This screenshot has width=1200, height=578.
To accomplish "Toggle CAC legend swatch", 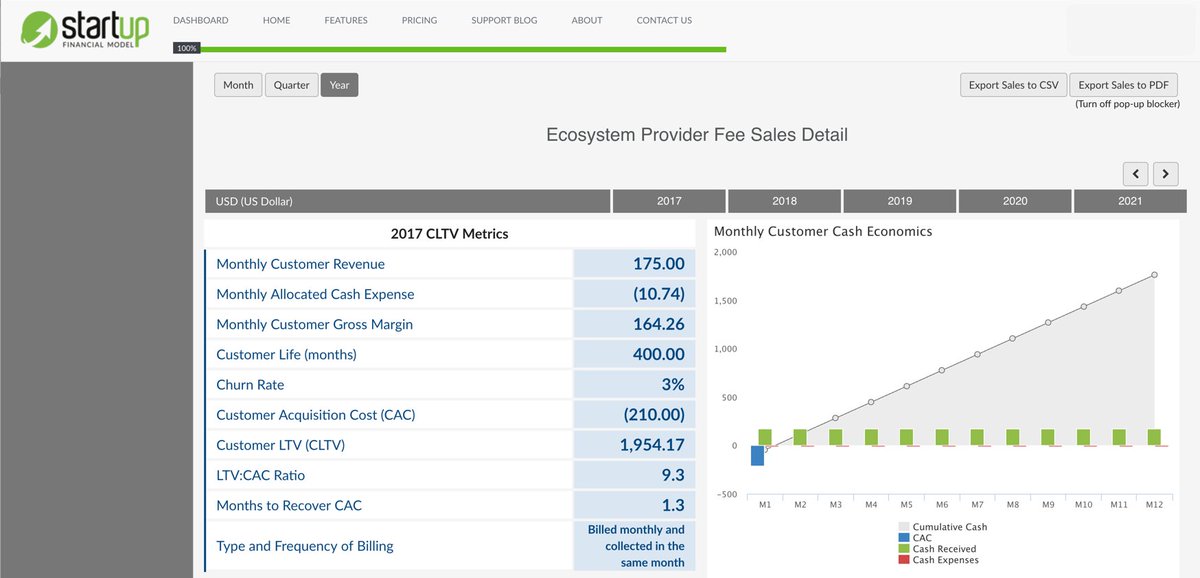I will pyautogui.click(x=905, y=538).
